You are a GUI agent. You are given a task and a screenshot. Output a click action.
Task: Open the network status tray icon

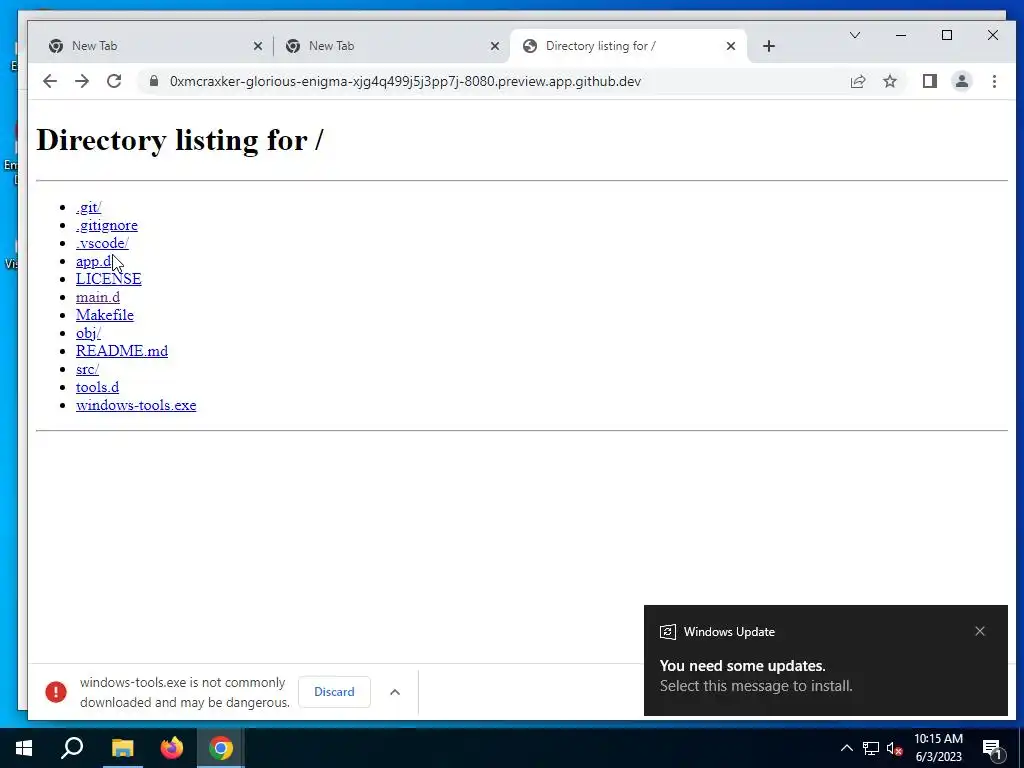coord(871,748)
